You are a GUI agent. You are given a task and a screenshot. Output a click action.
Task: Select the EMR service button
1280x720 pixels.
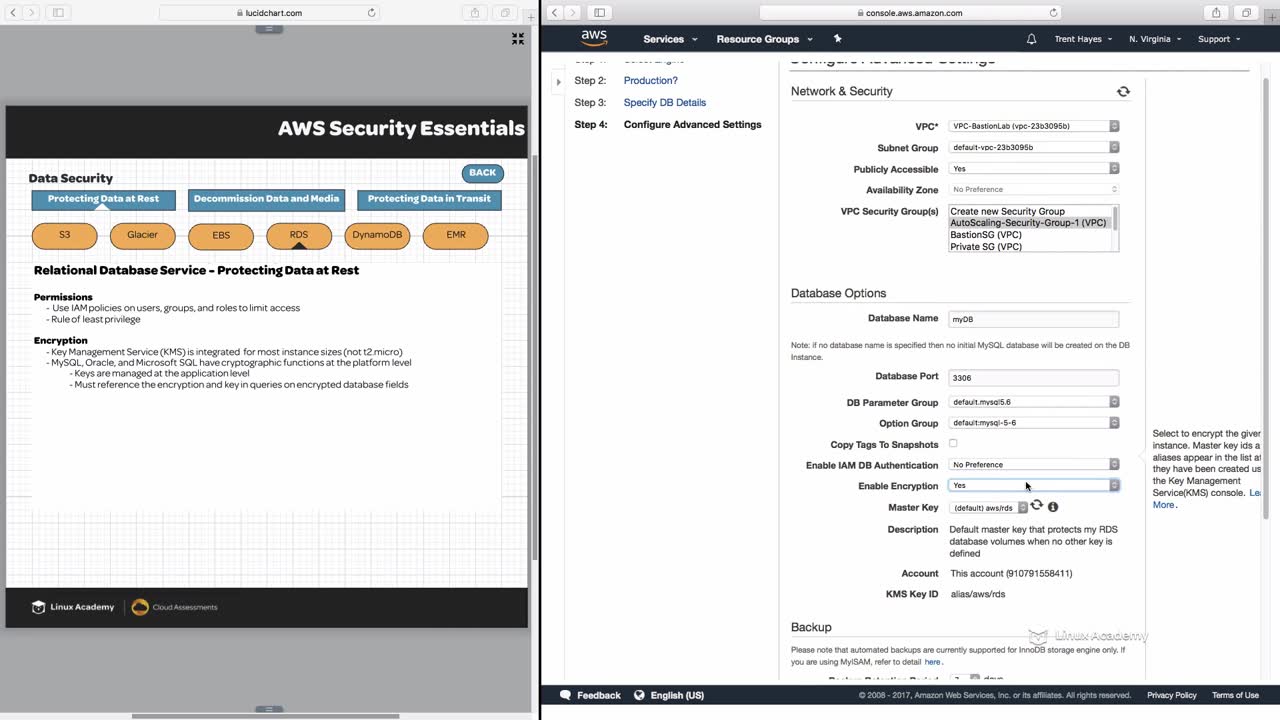pos(455,235)
